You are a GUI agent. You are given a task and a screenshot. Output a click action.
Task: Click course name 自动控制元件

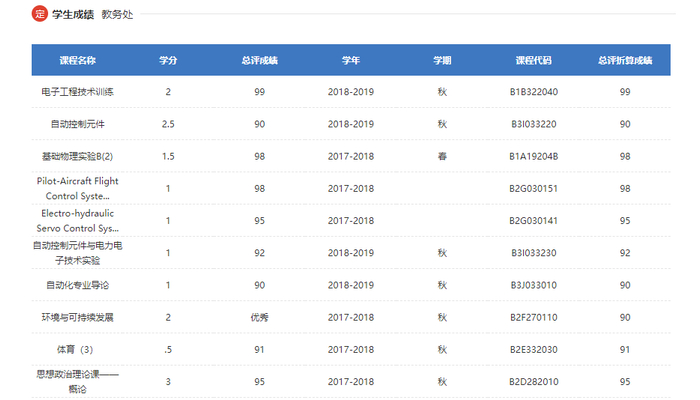78,124
